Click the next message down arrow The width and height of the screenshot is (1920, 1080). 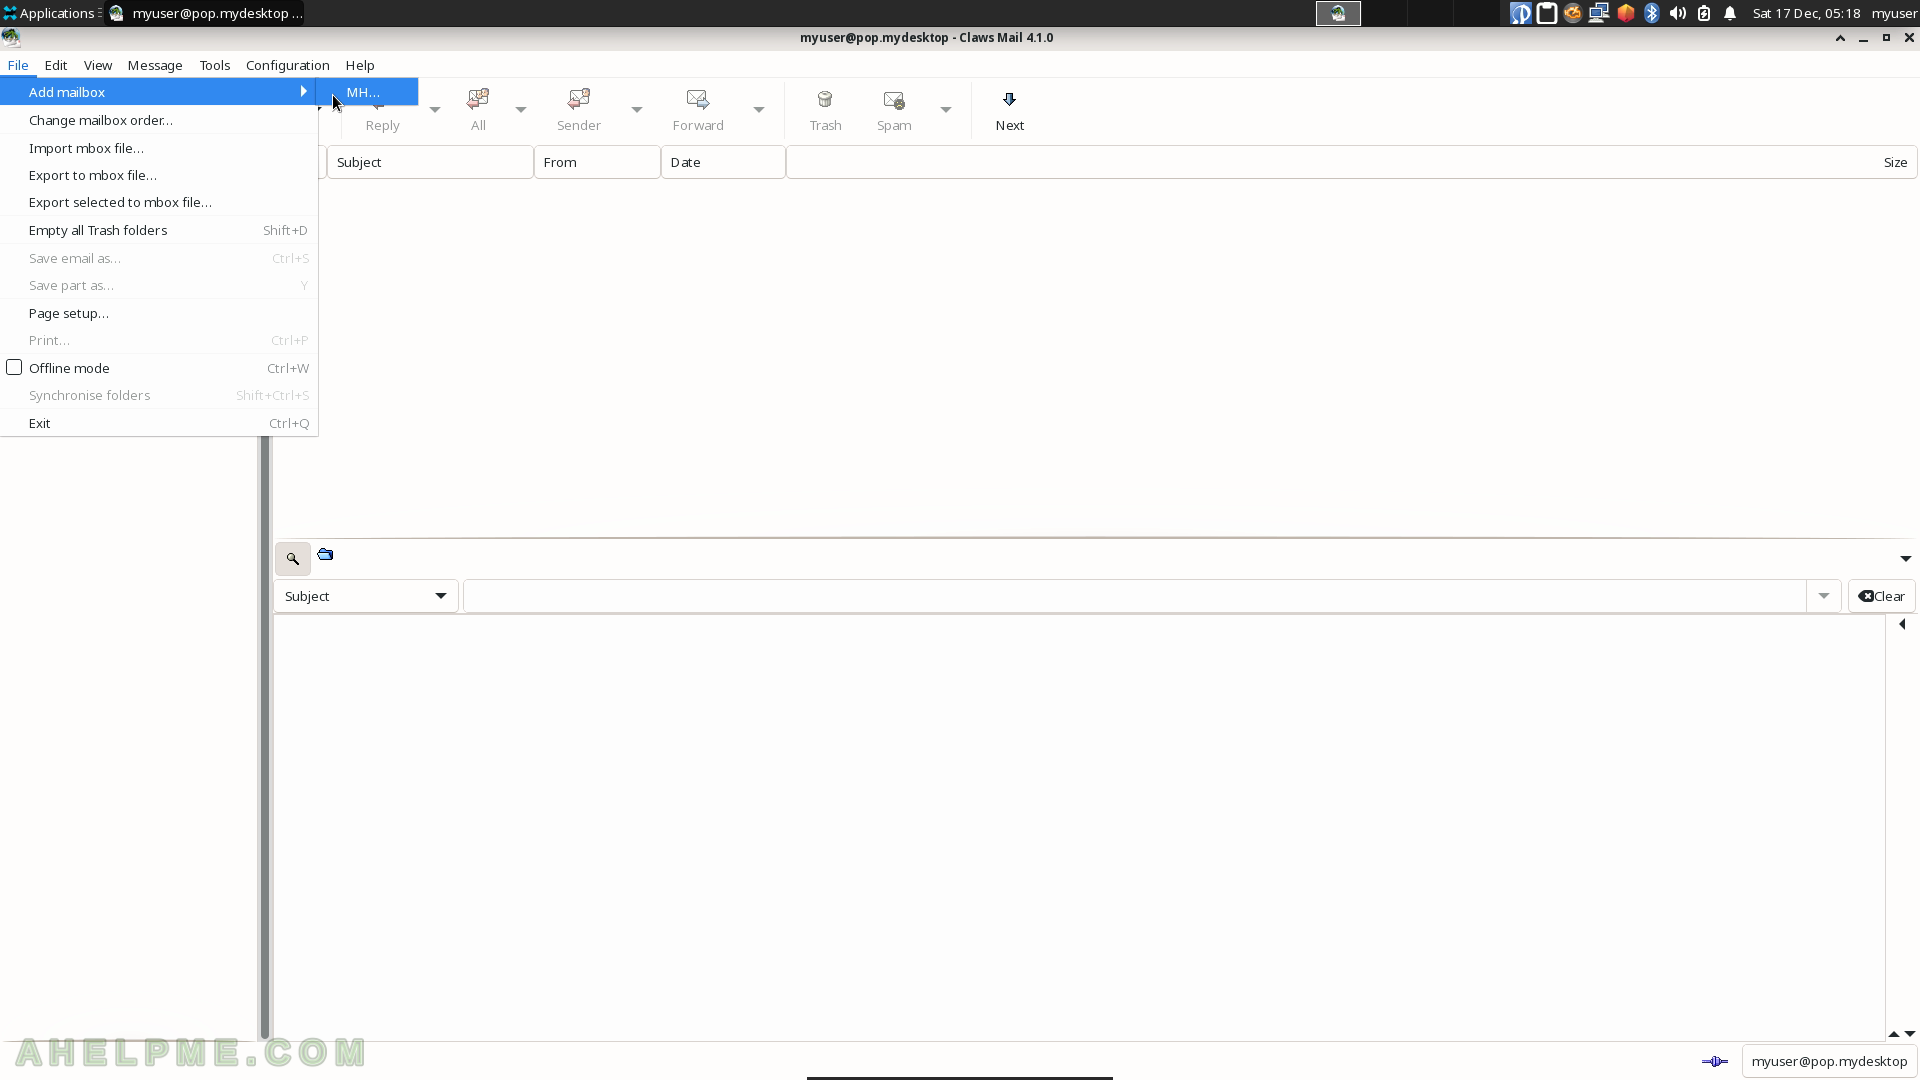tap(1909, 1034)
